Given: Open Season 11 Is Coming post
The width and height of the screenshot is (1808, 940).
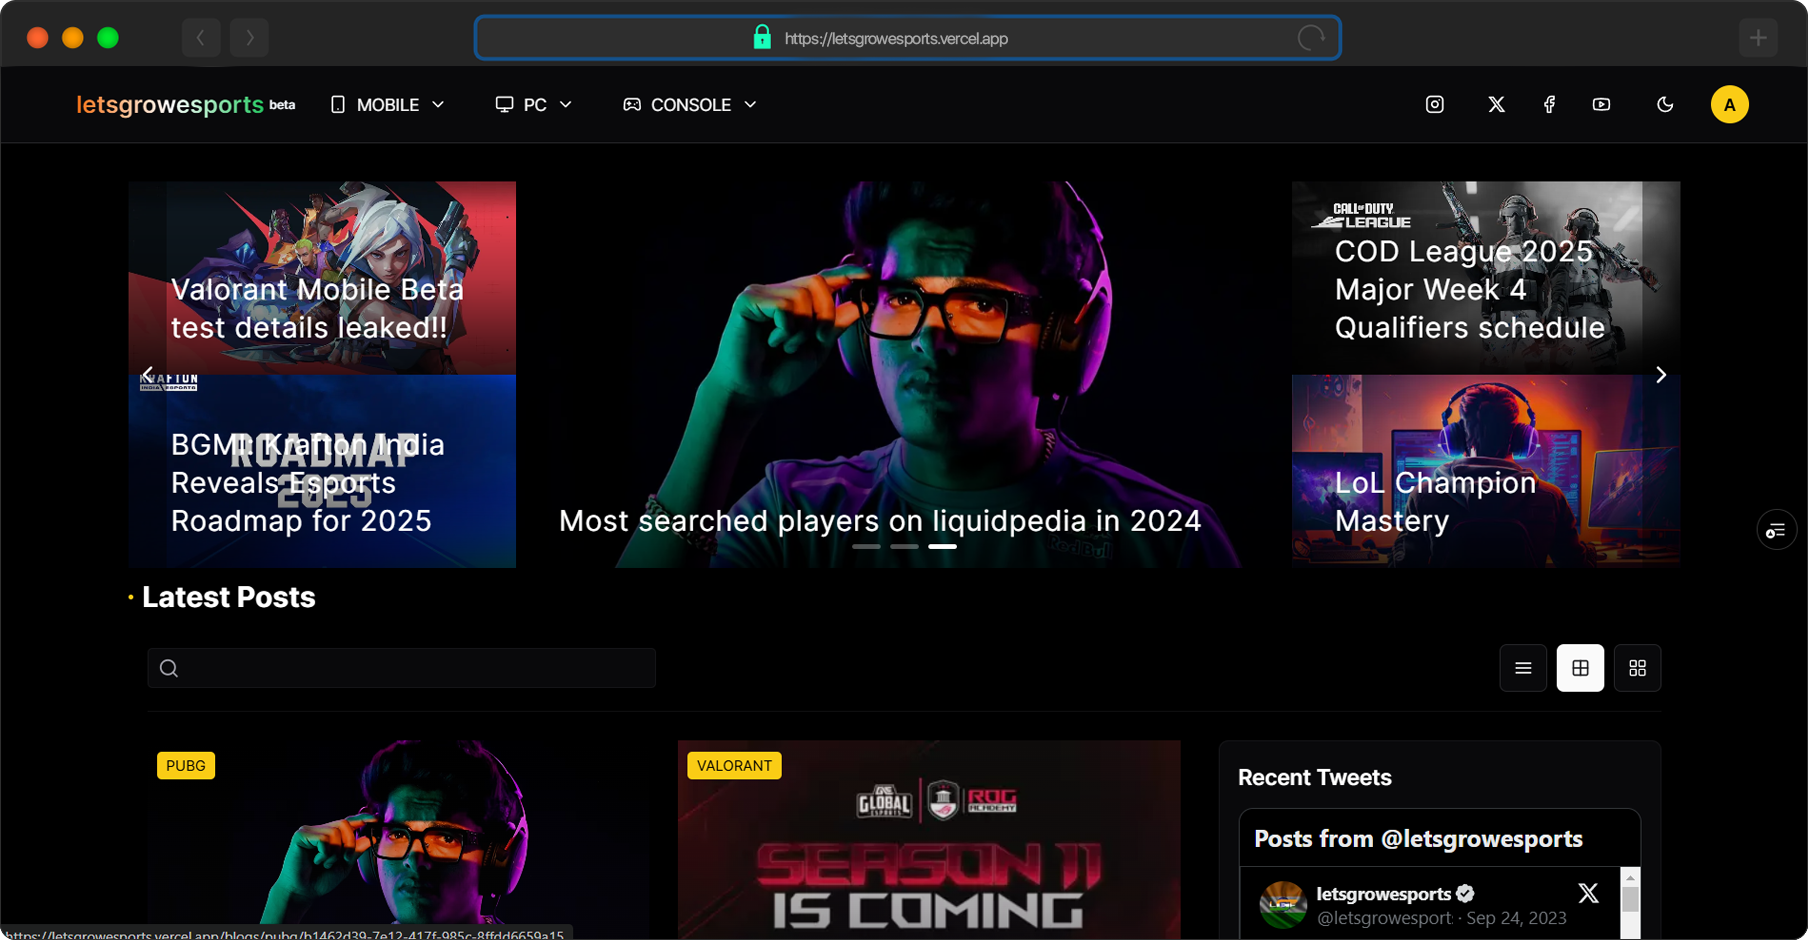Looking at the screenshot, I should point(929,838).
